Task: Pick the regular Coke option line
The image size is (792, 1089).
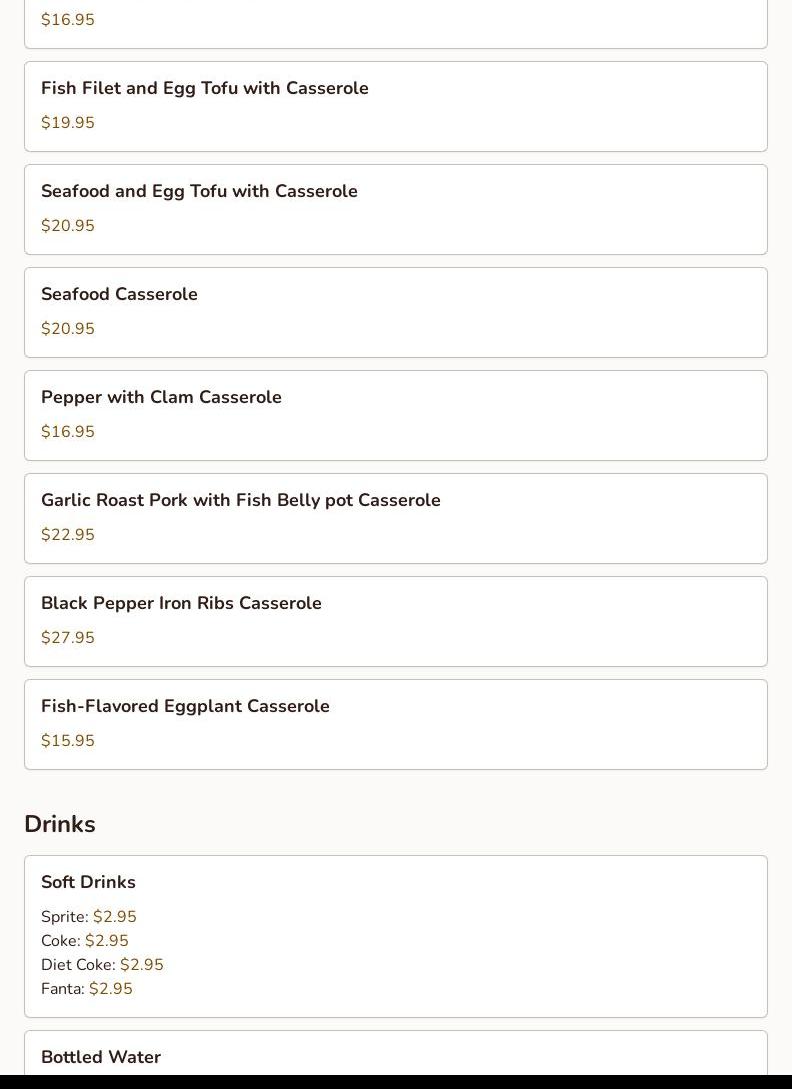Action: 84,941
